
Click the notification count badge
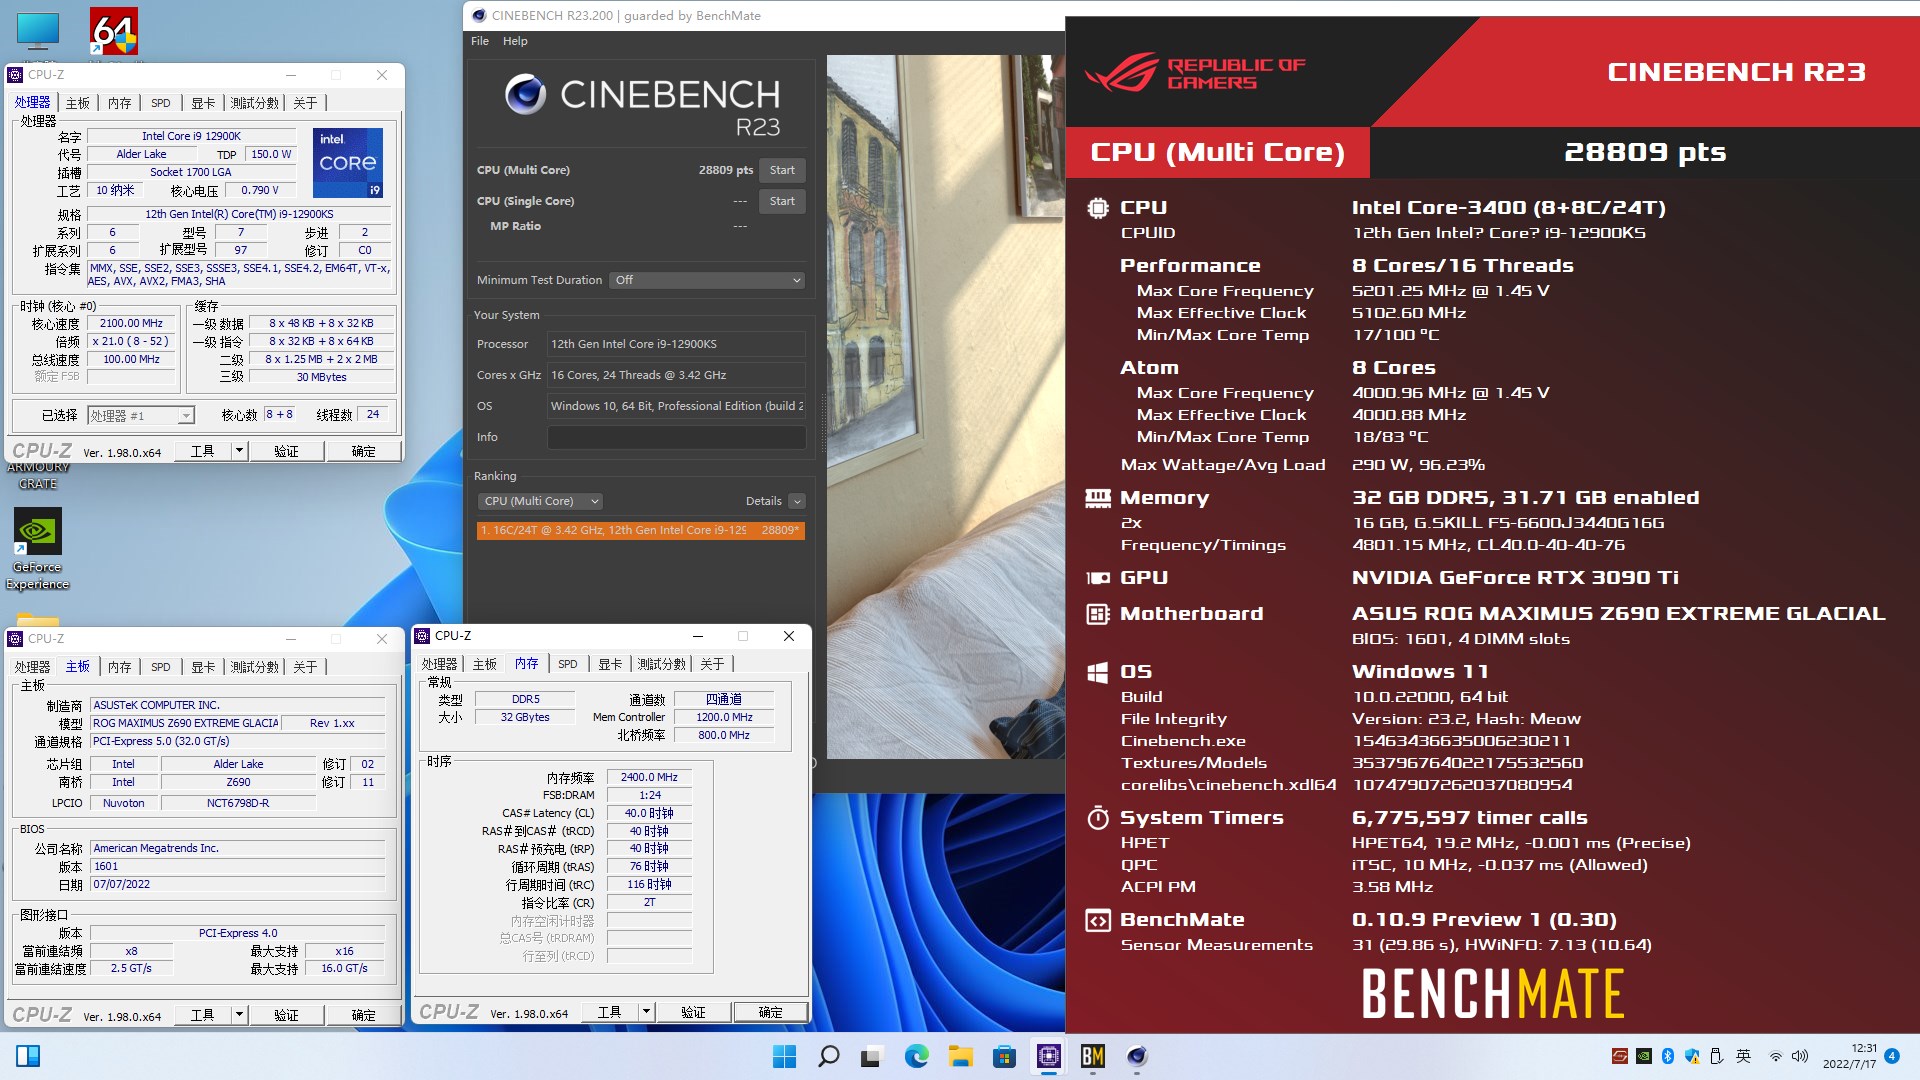click(1892, 1056)
